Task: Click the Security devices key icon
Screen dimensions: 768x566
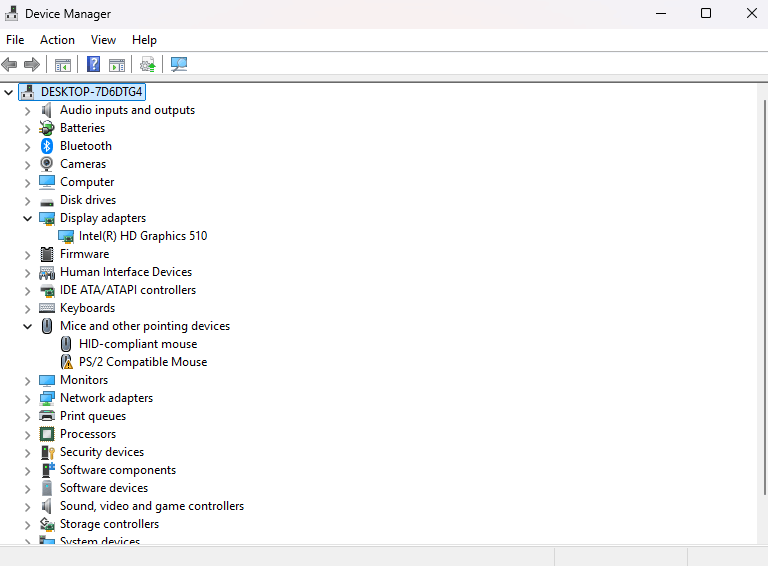Action: pos(48,452)
